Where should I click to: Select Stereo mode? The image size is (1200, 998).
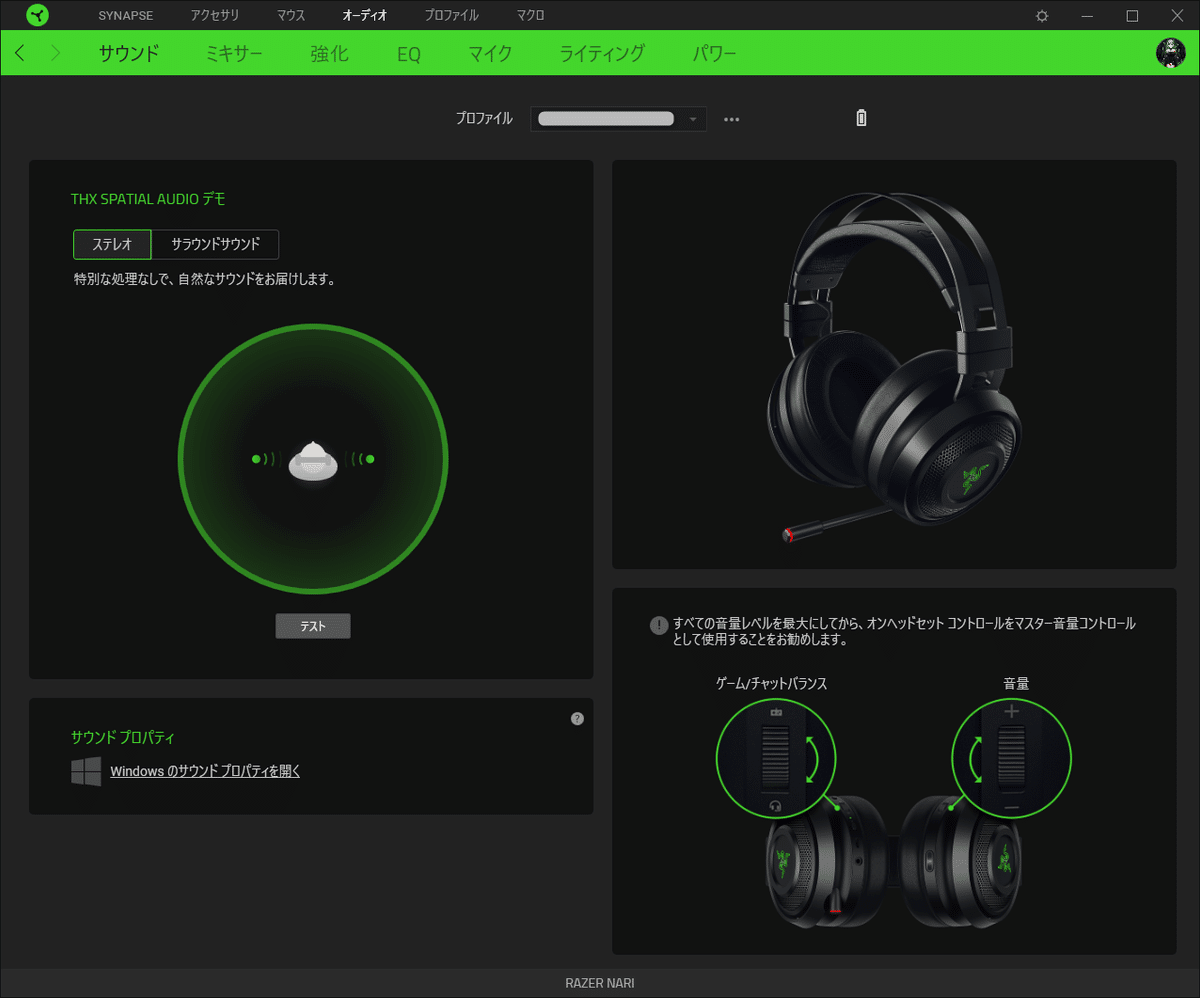coord(112,245)
